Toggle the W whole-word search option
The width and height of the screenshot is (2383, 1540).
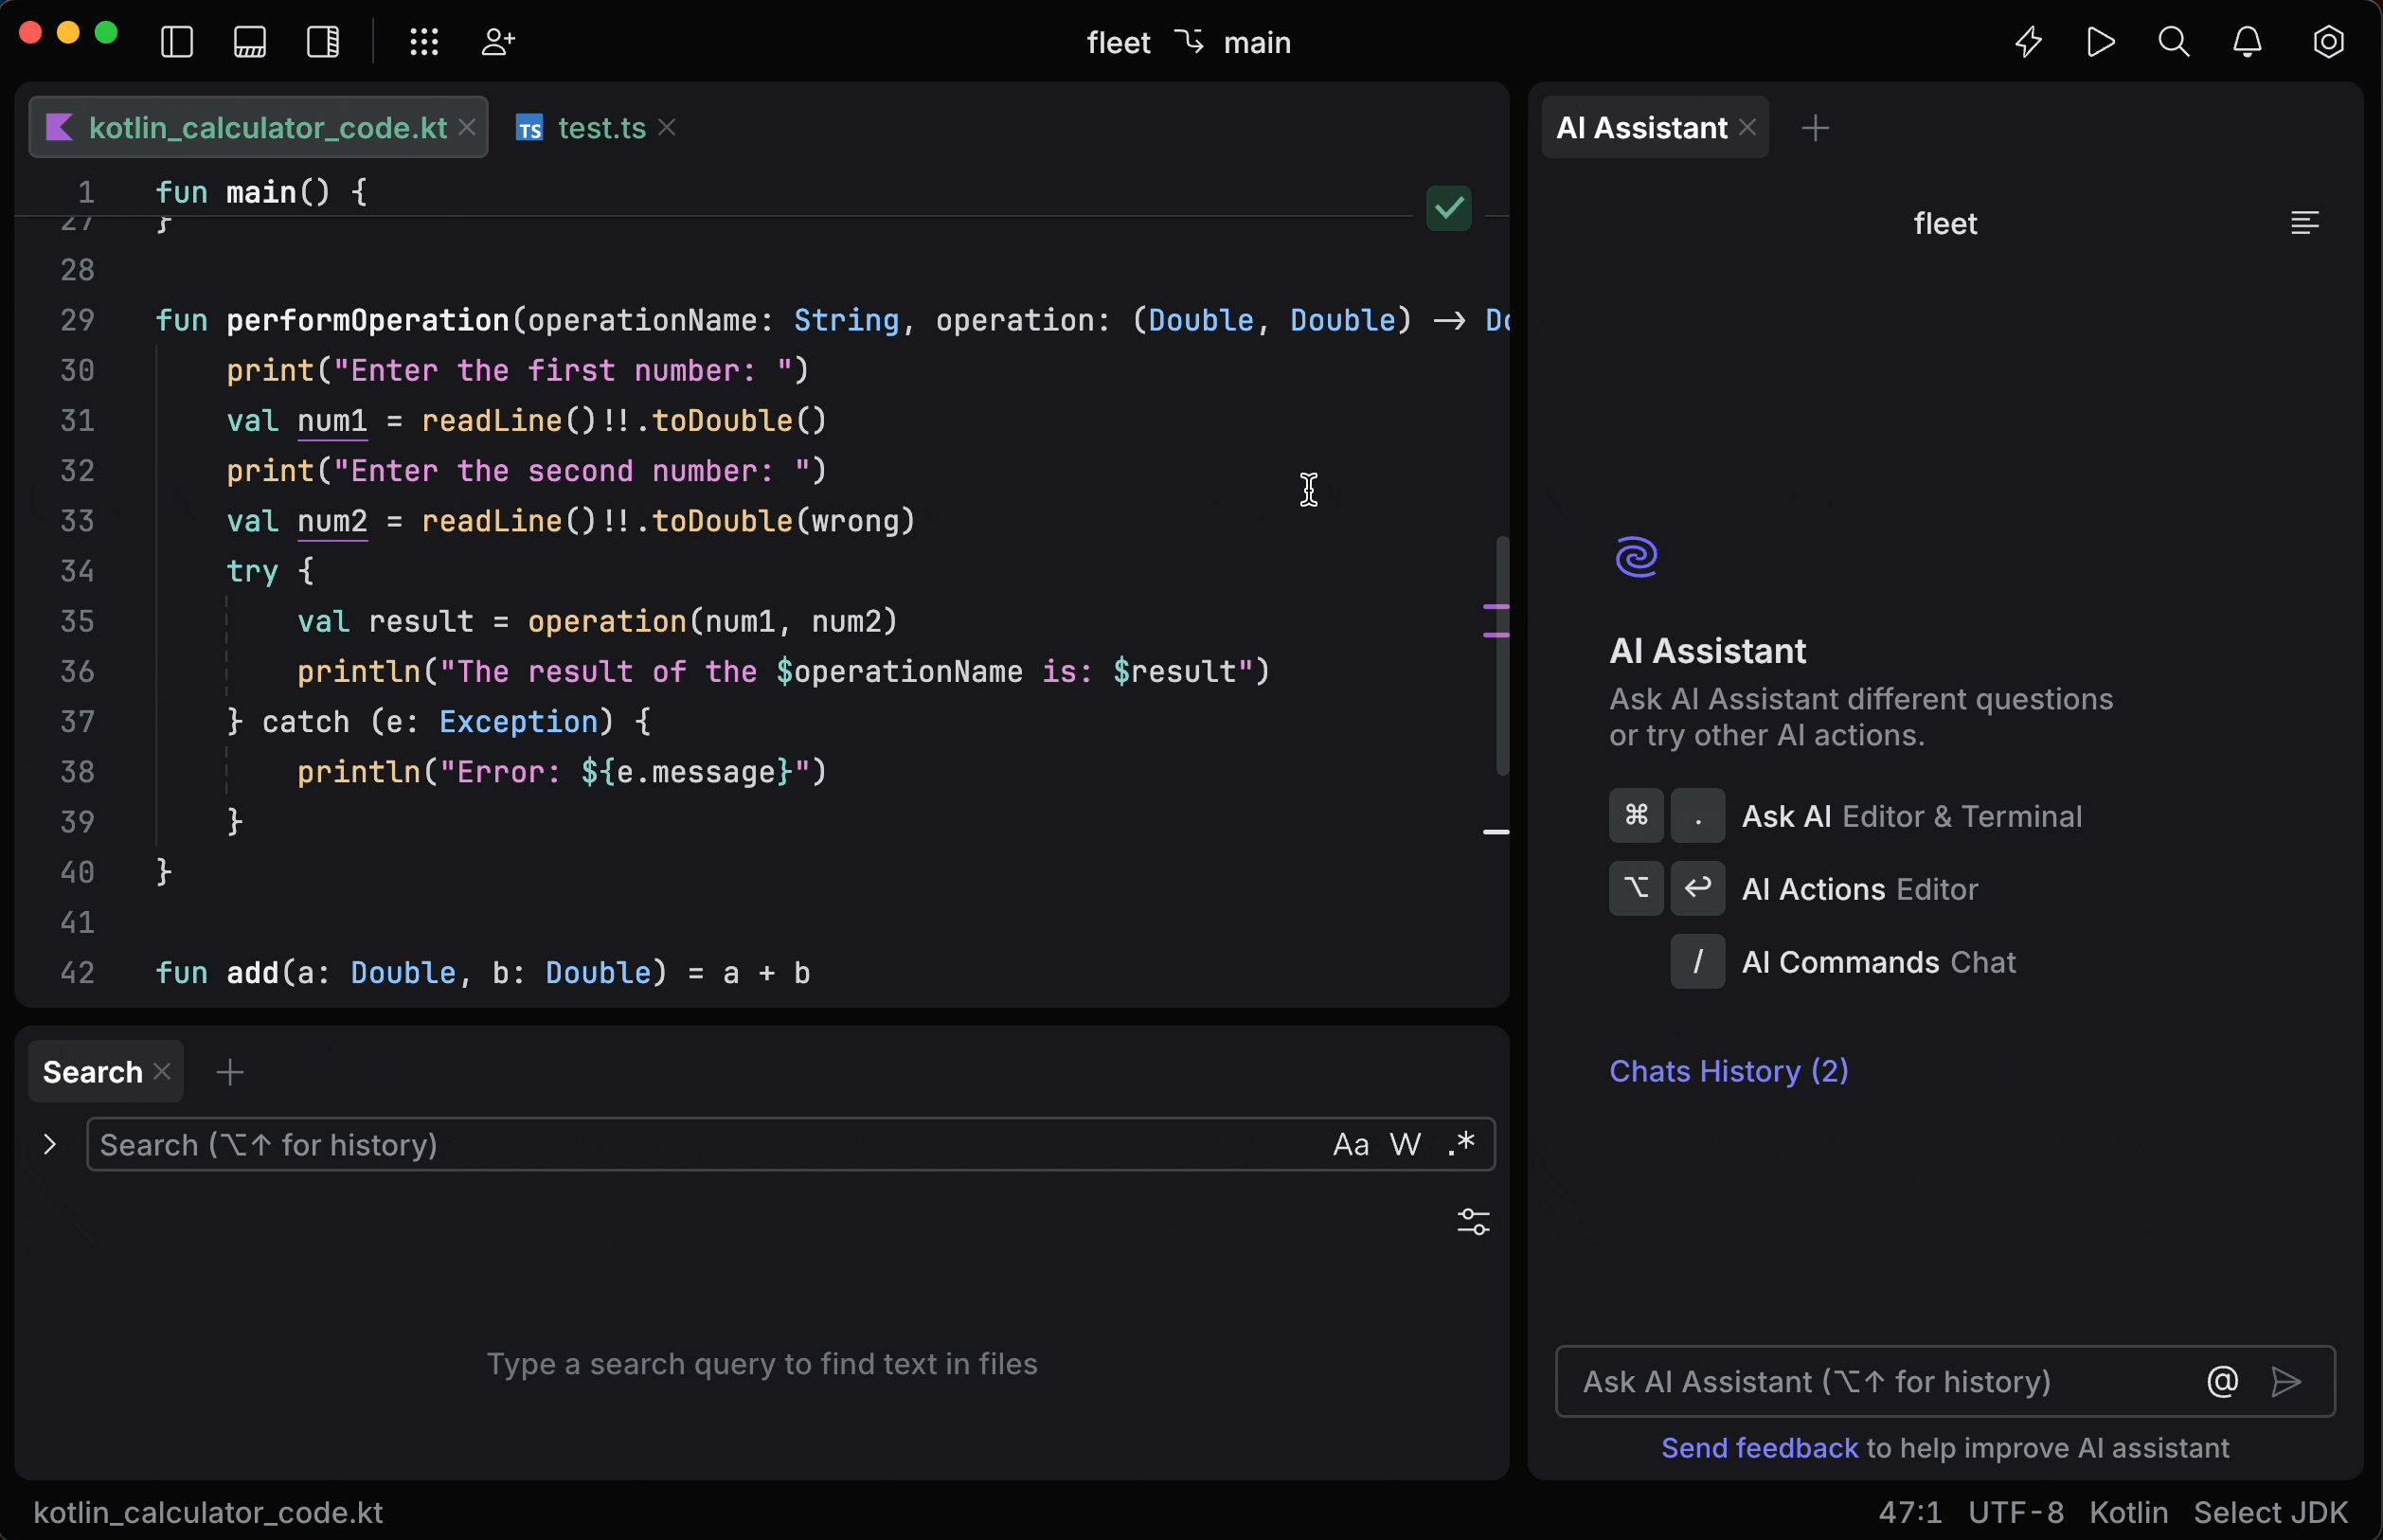pyautogui.click(x=1404, y=1142)
